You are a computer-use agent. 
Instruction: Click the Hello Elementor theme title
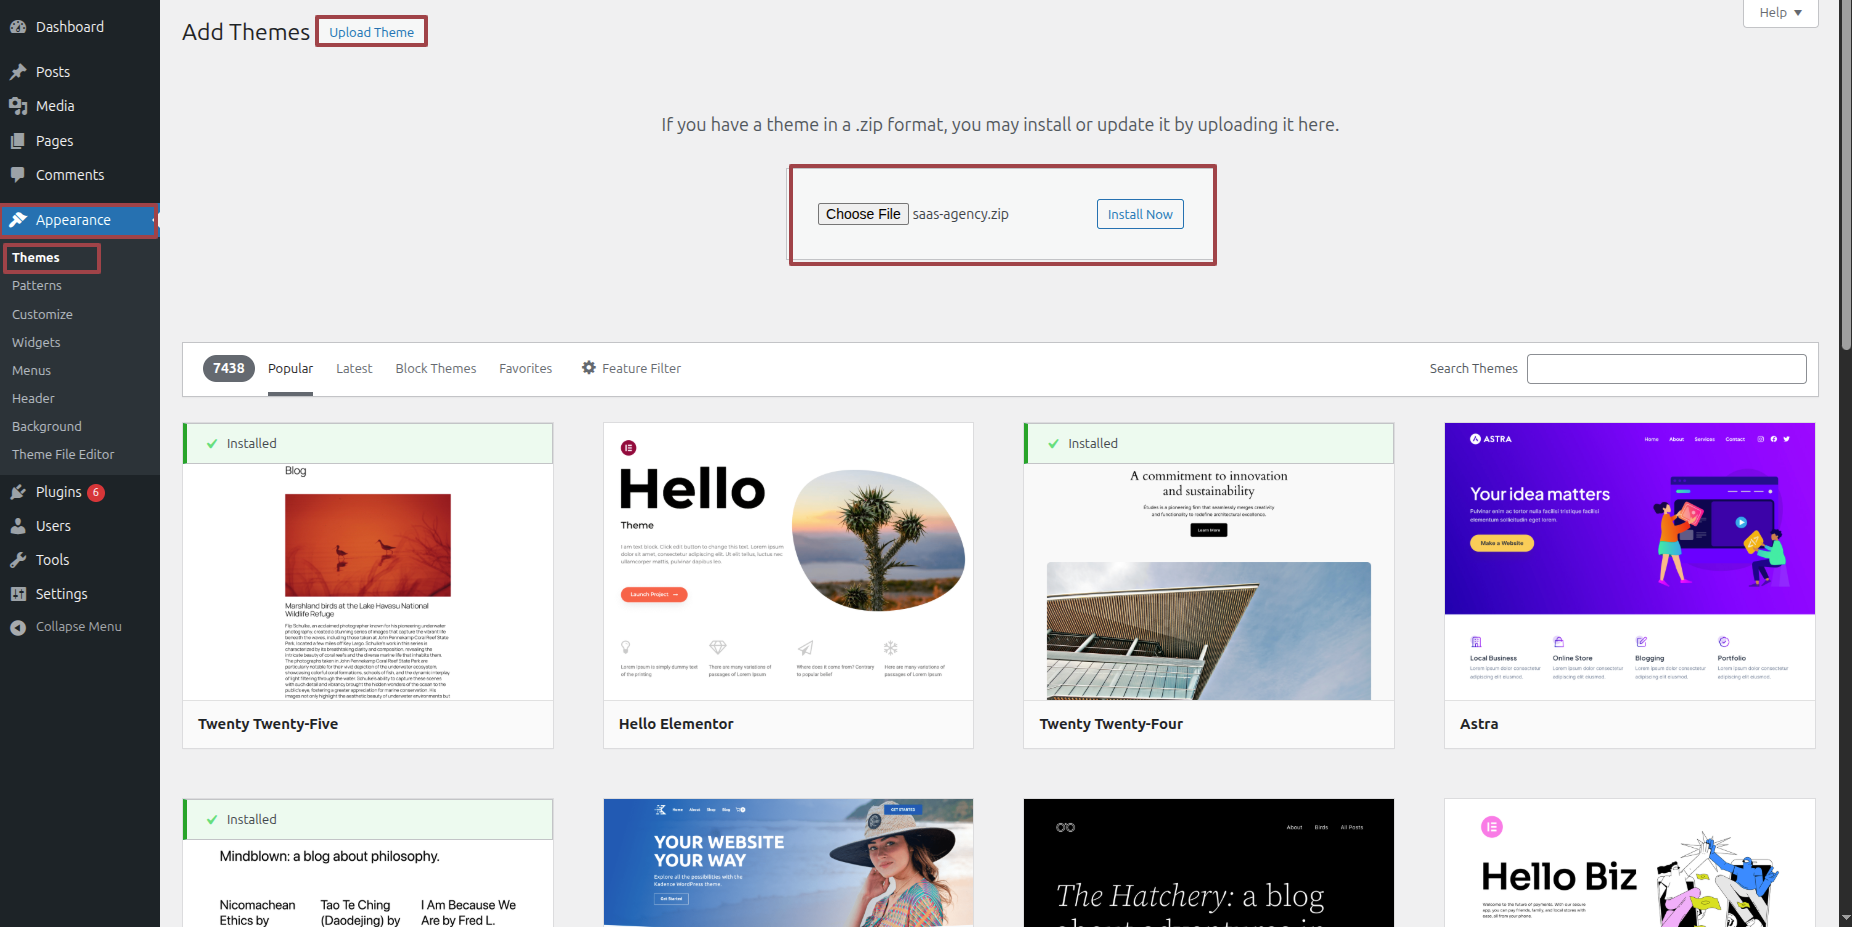pyautogui.click(x=676, y=724)
